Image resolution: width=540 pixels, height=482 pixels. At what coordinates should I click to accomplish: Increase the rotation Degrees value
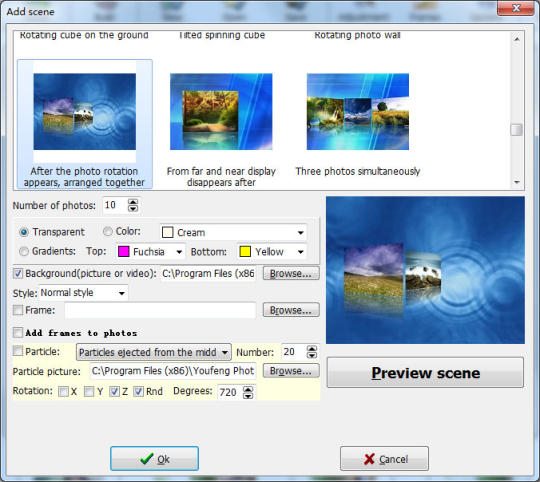click(248, 389)
